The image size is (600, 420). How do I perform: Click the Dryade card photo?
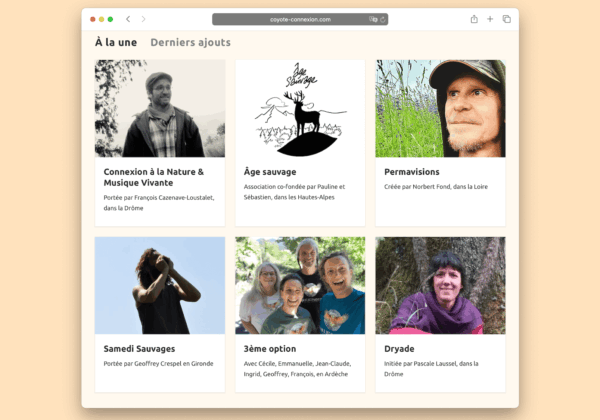click(440, 285)
